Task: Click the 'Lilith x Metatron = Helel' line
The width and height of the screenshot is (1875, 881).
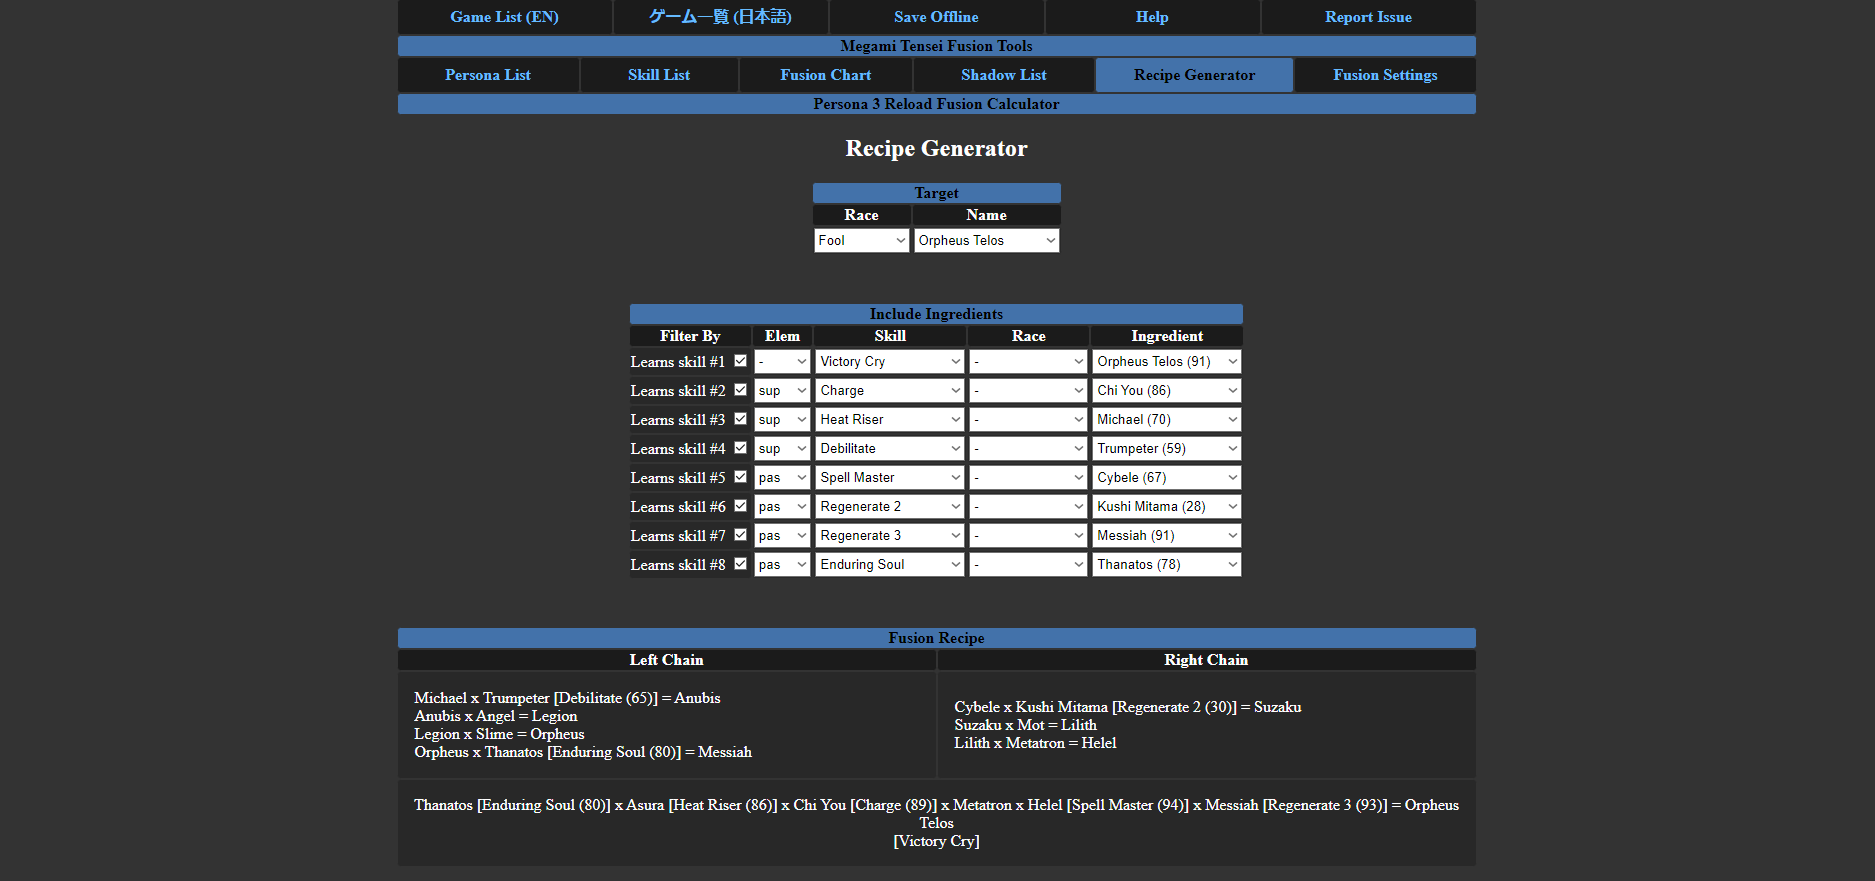Action: (1035, 743)
